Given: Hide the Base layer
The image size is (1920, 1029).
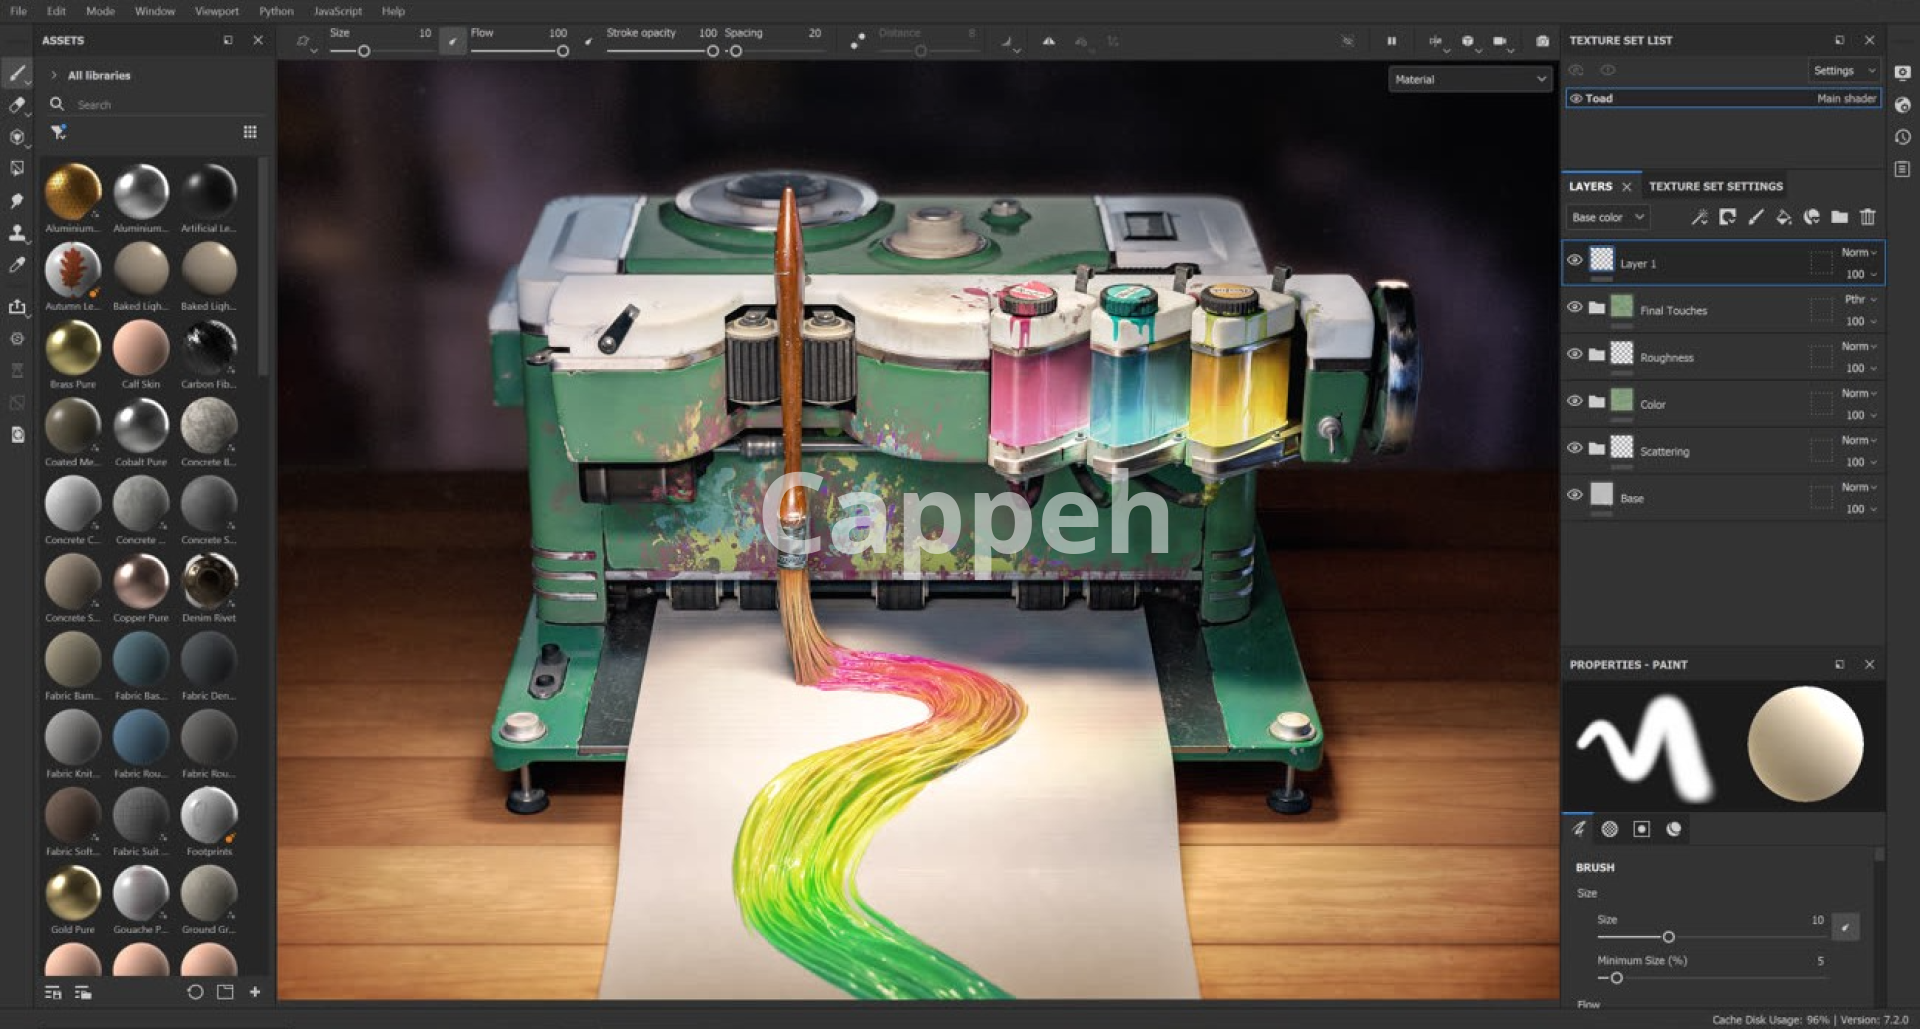Looking at the screenshot, I should [x=1574, y=495].
